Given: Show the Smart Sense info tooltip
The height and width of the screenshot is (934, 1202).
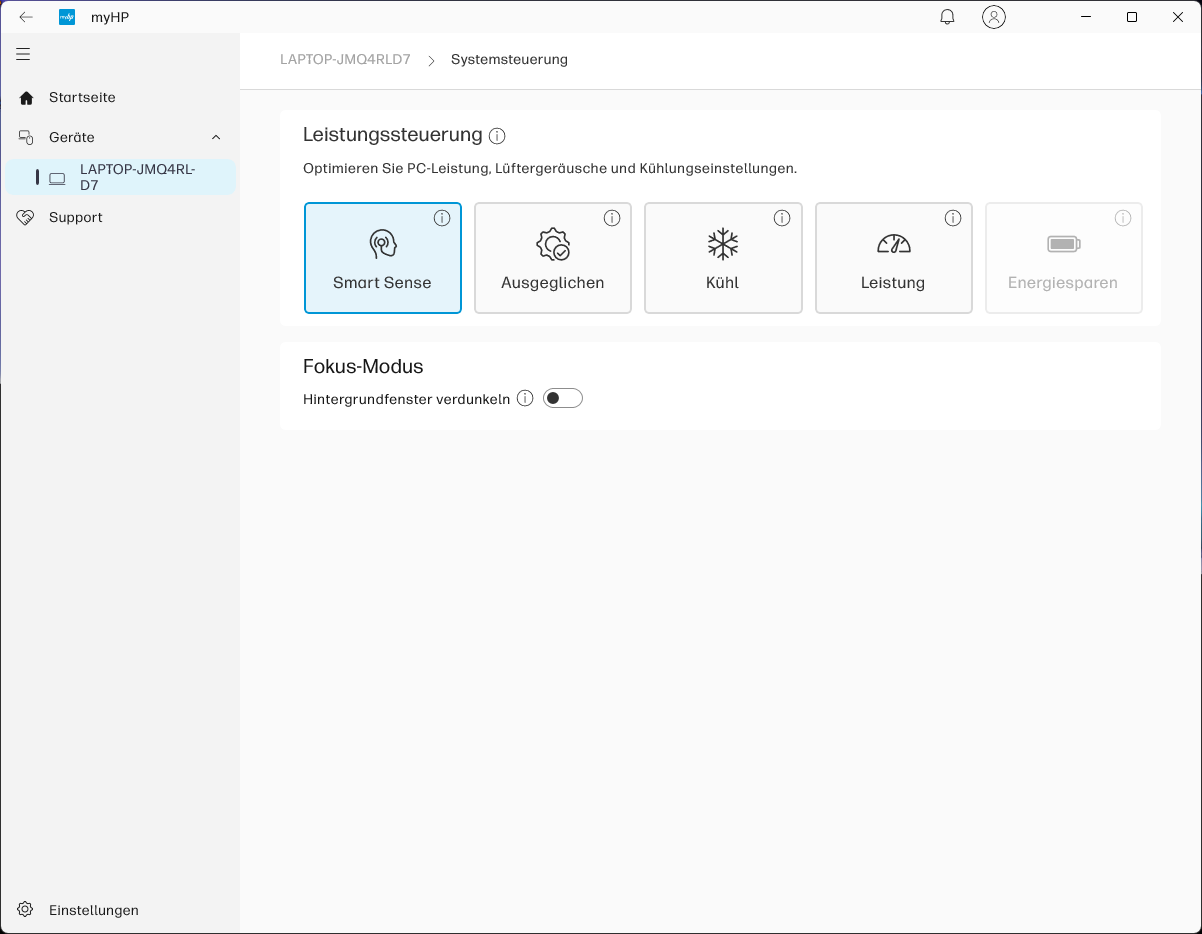Looking at the screenshot, I should pos(442,218).
